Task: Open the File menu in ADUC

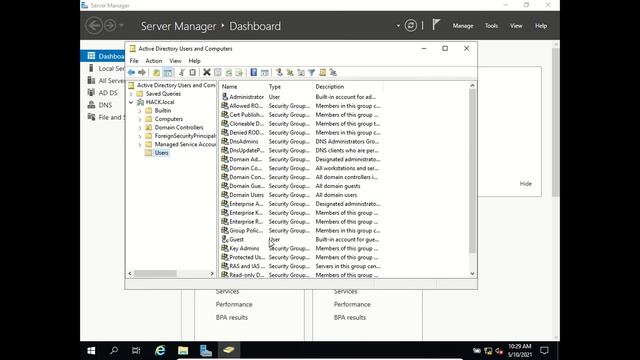Action: coord(134,61)
